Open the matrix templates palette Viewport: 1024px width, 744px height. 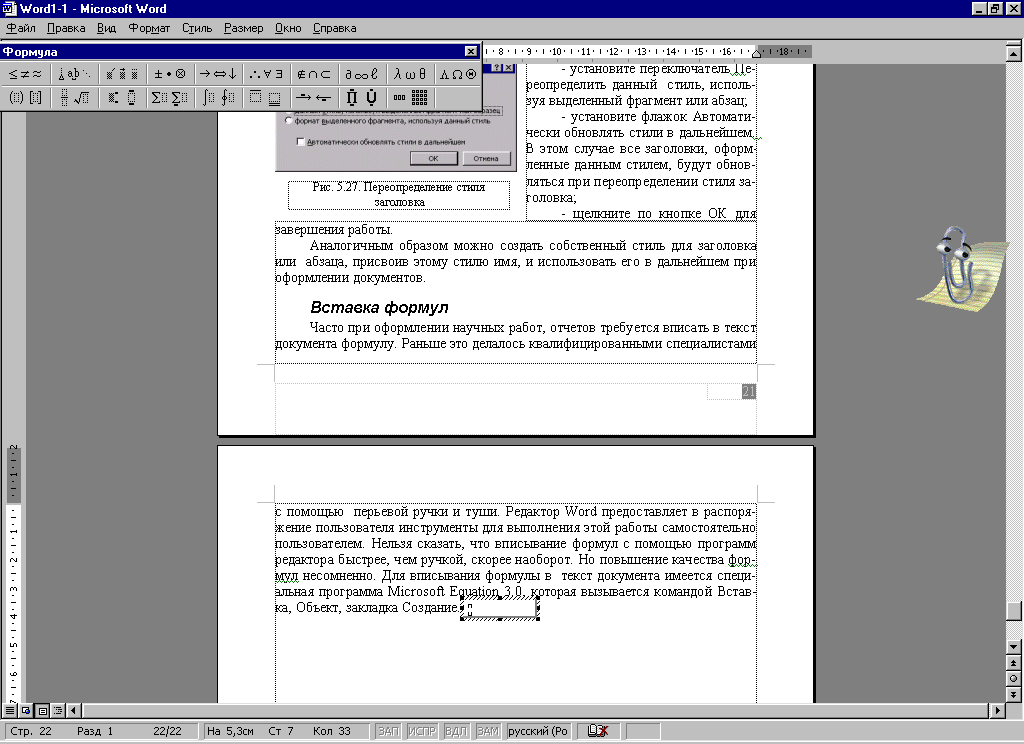[x=410, y=98]
